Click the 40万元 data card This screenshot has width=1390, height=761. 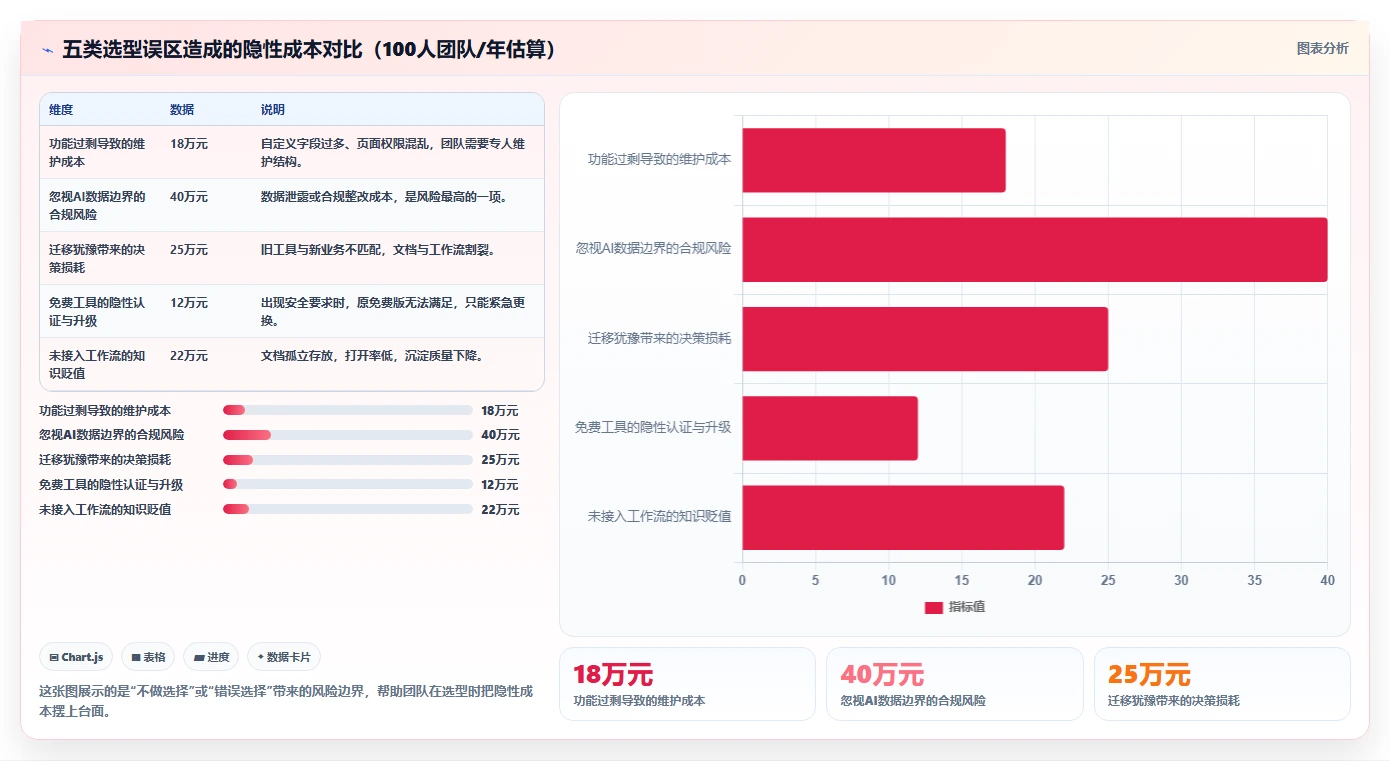click(954, 684)
